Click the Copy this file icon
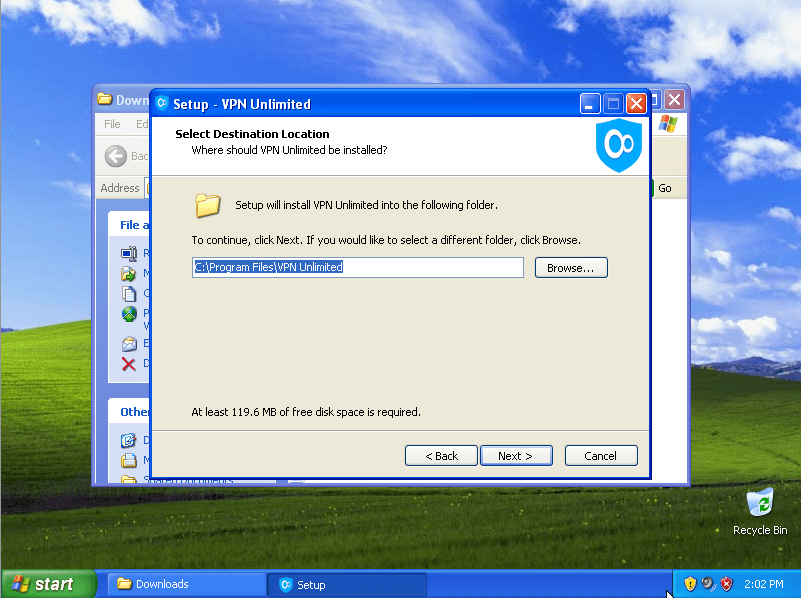The image size is (801, 598). click(x=129, y=293)
